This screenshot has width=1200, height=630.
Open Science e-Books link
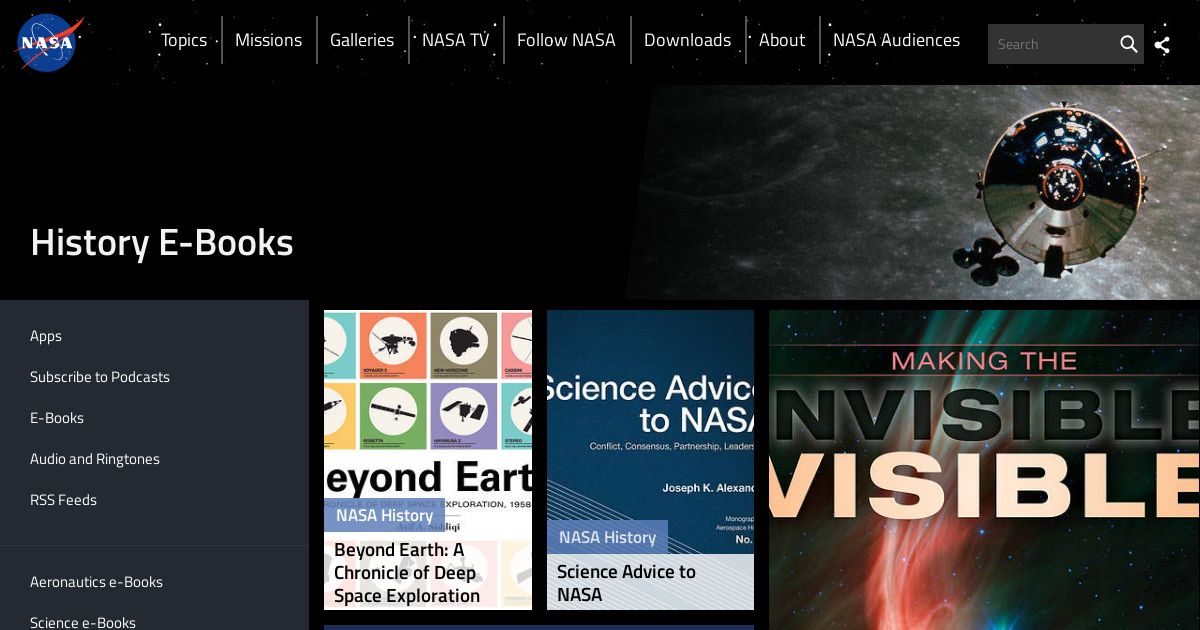[83, 622]
